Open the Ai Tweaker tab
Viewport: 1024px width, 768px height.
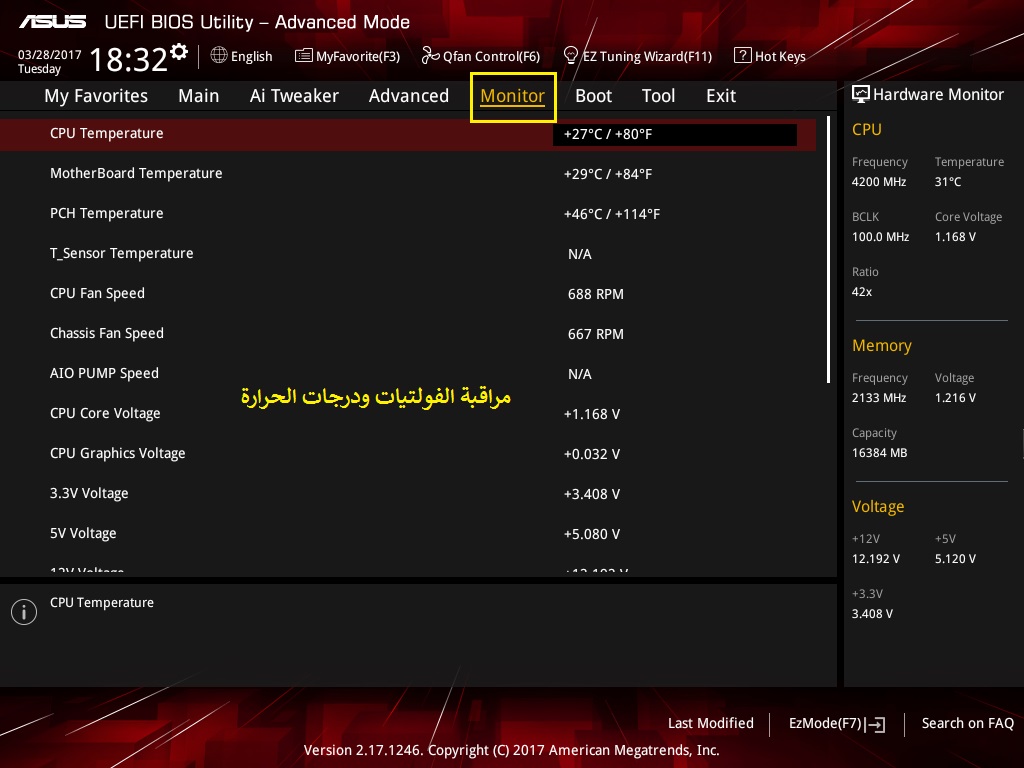294,96
